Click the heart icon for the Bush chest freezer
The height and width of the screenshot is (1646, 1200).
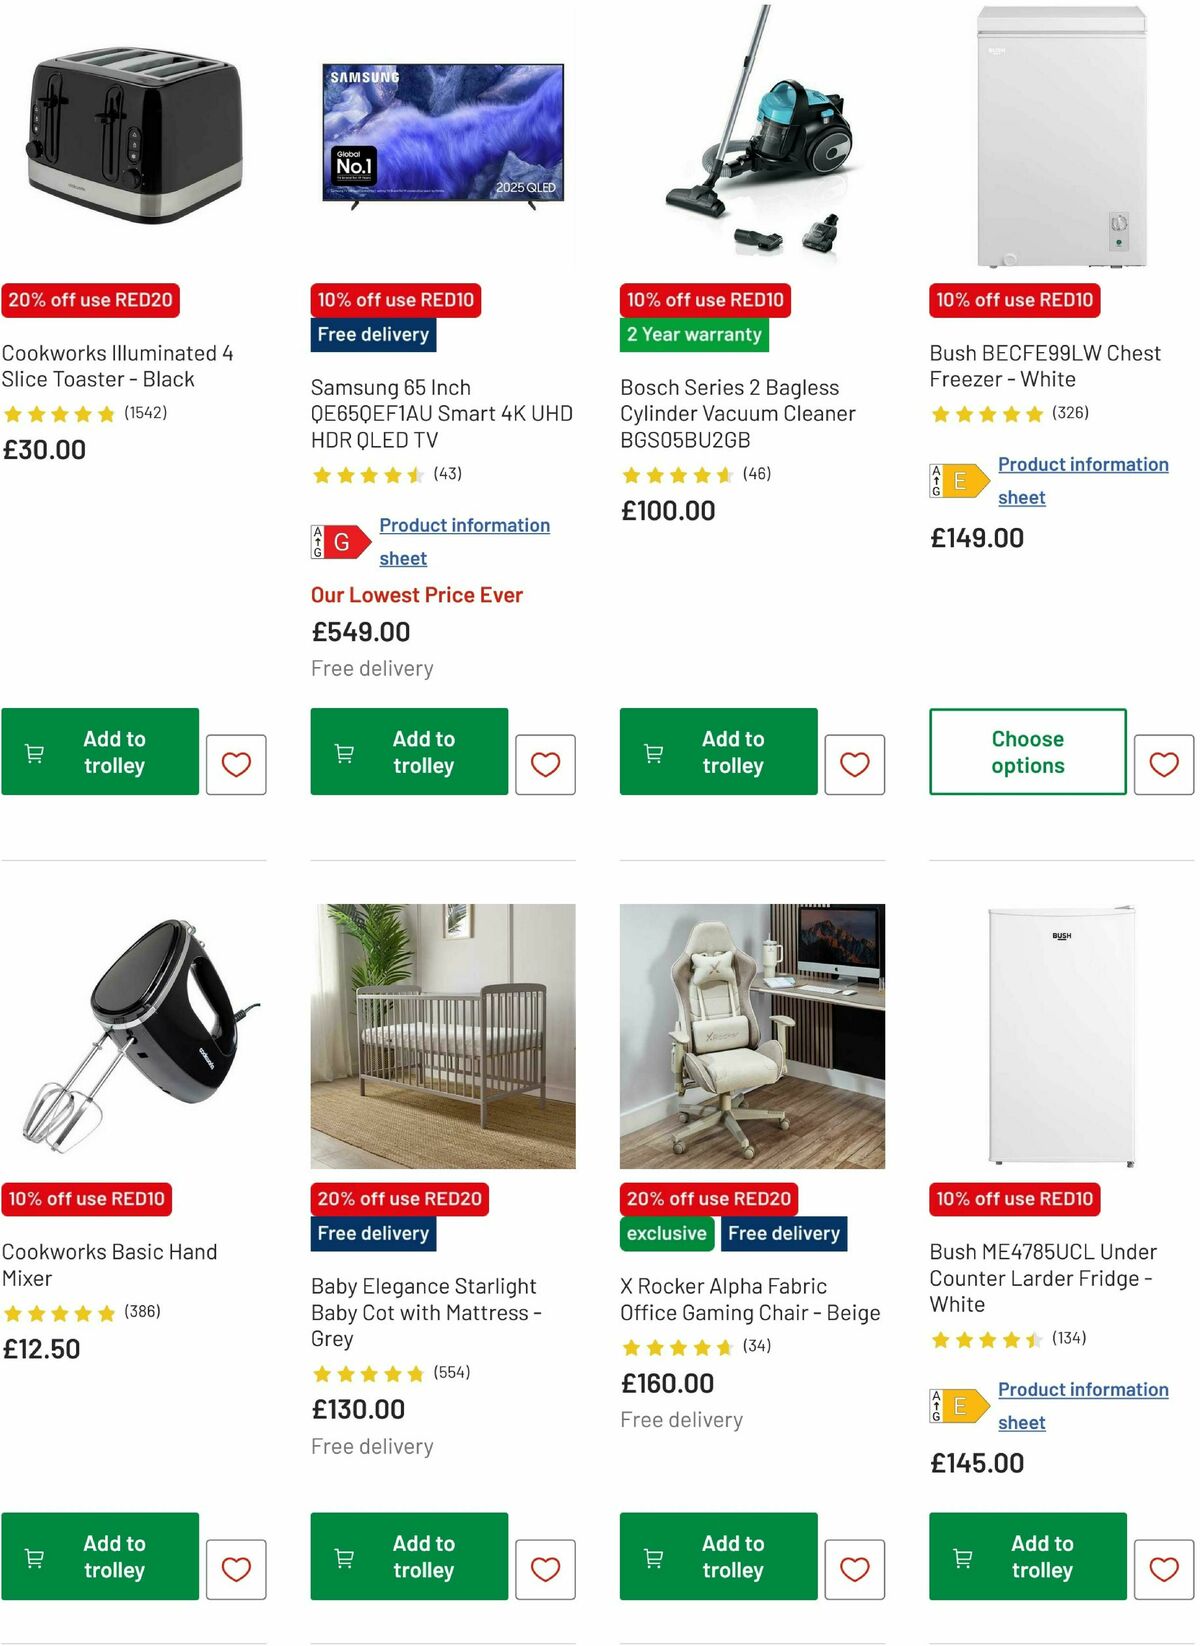point(1165,764)
